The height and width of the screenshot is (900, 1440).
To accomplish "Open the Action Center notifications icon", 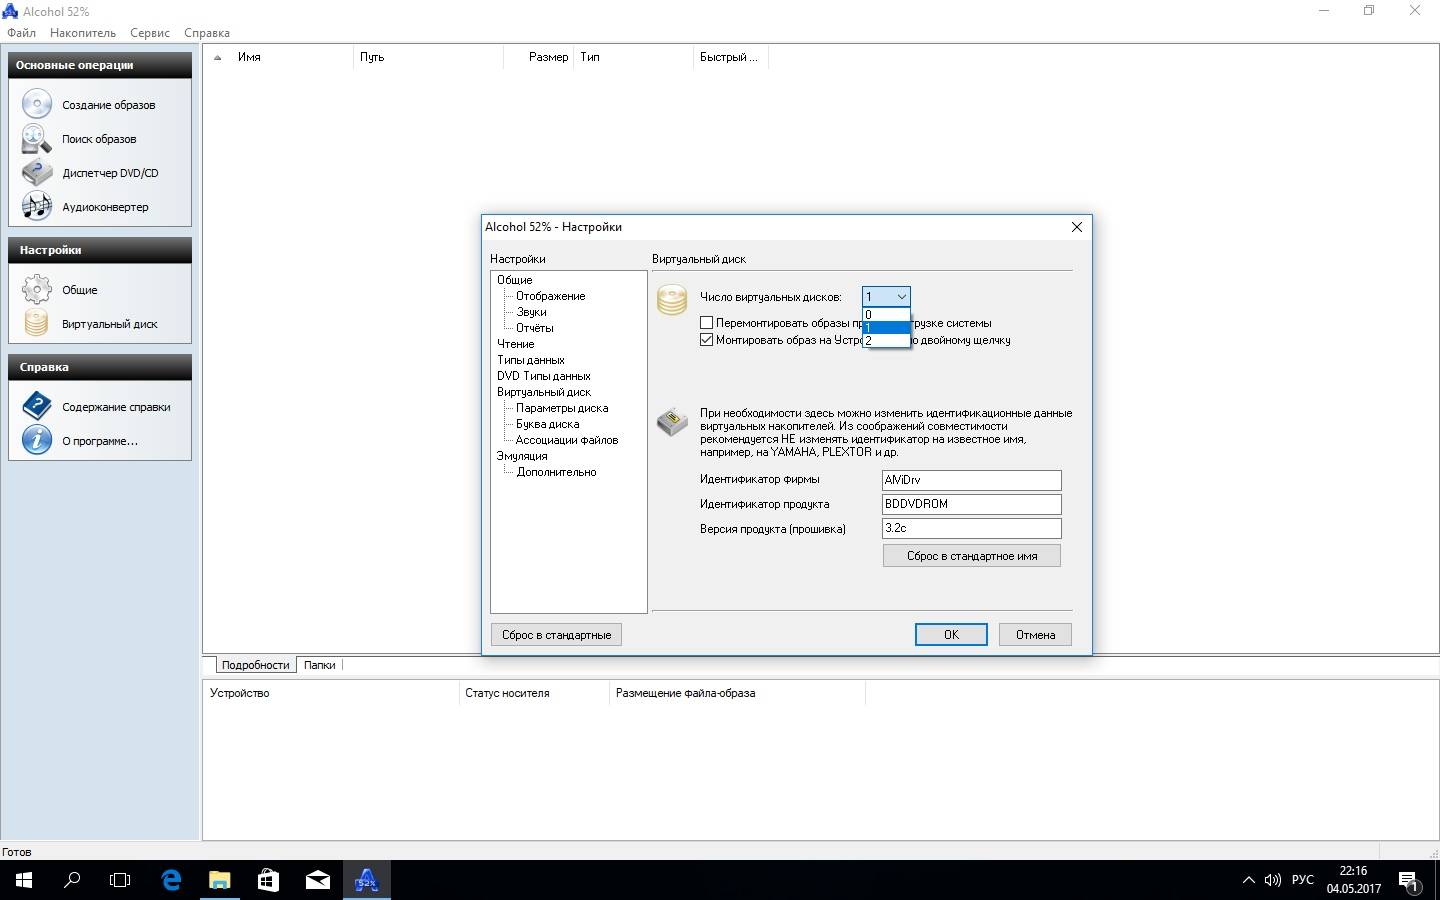I will 1410,881.
